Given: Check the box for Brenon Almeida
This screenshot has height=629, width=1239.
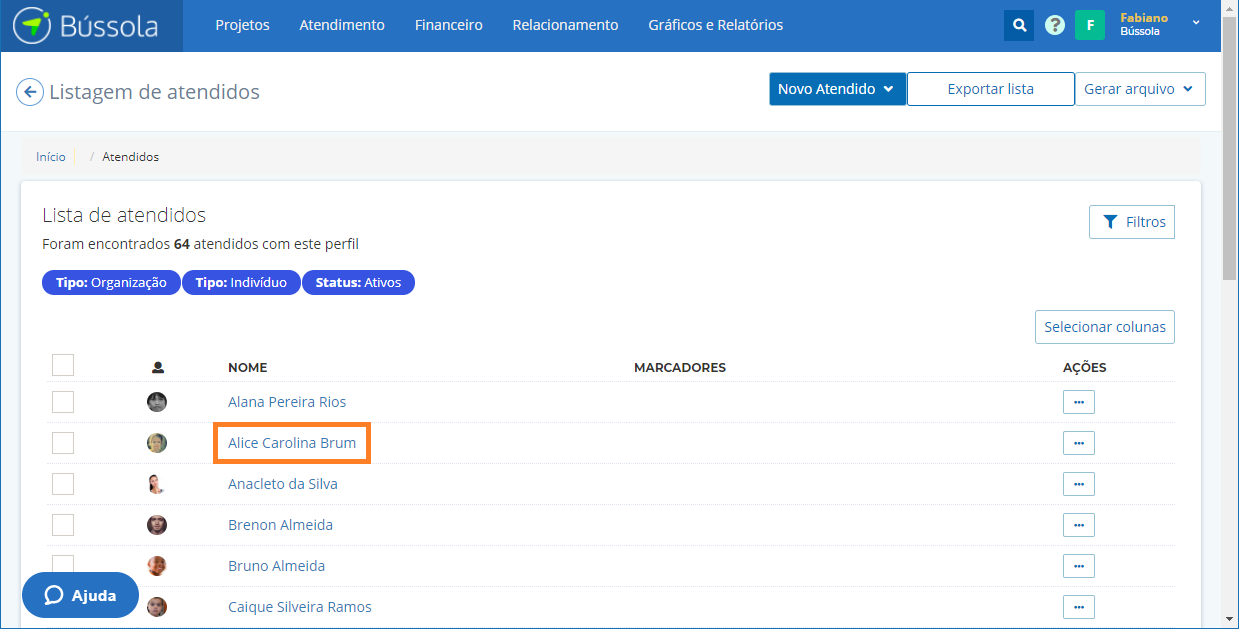Looking at the screenshot, I should pos(63,525).
